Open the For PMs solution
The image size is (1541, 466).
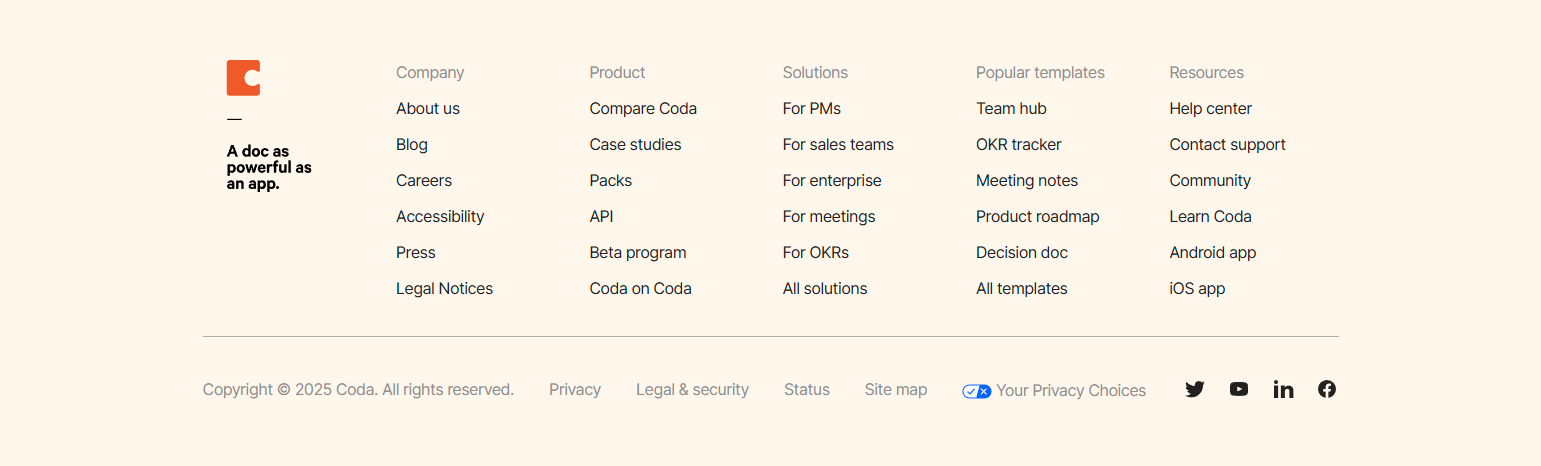812,108
